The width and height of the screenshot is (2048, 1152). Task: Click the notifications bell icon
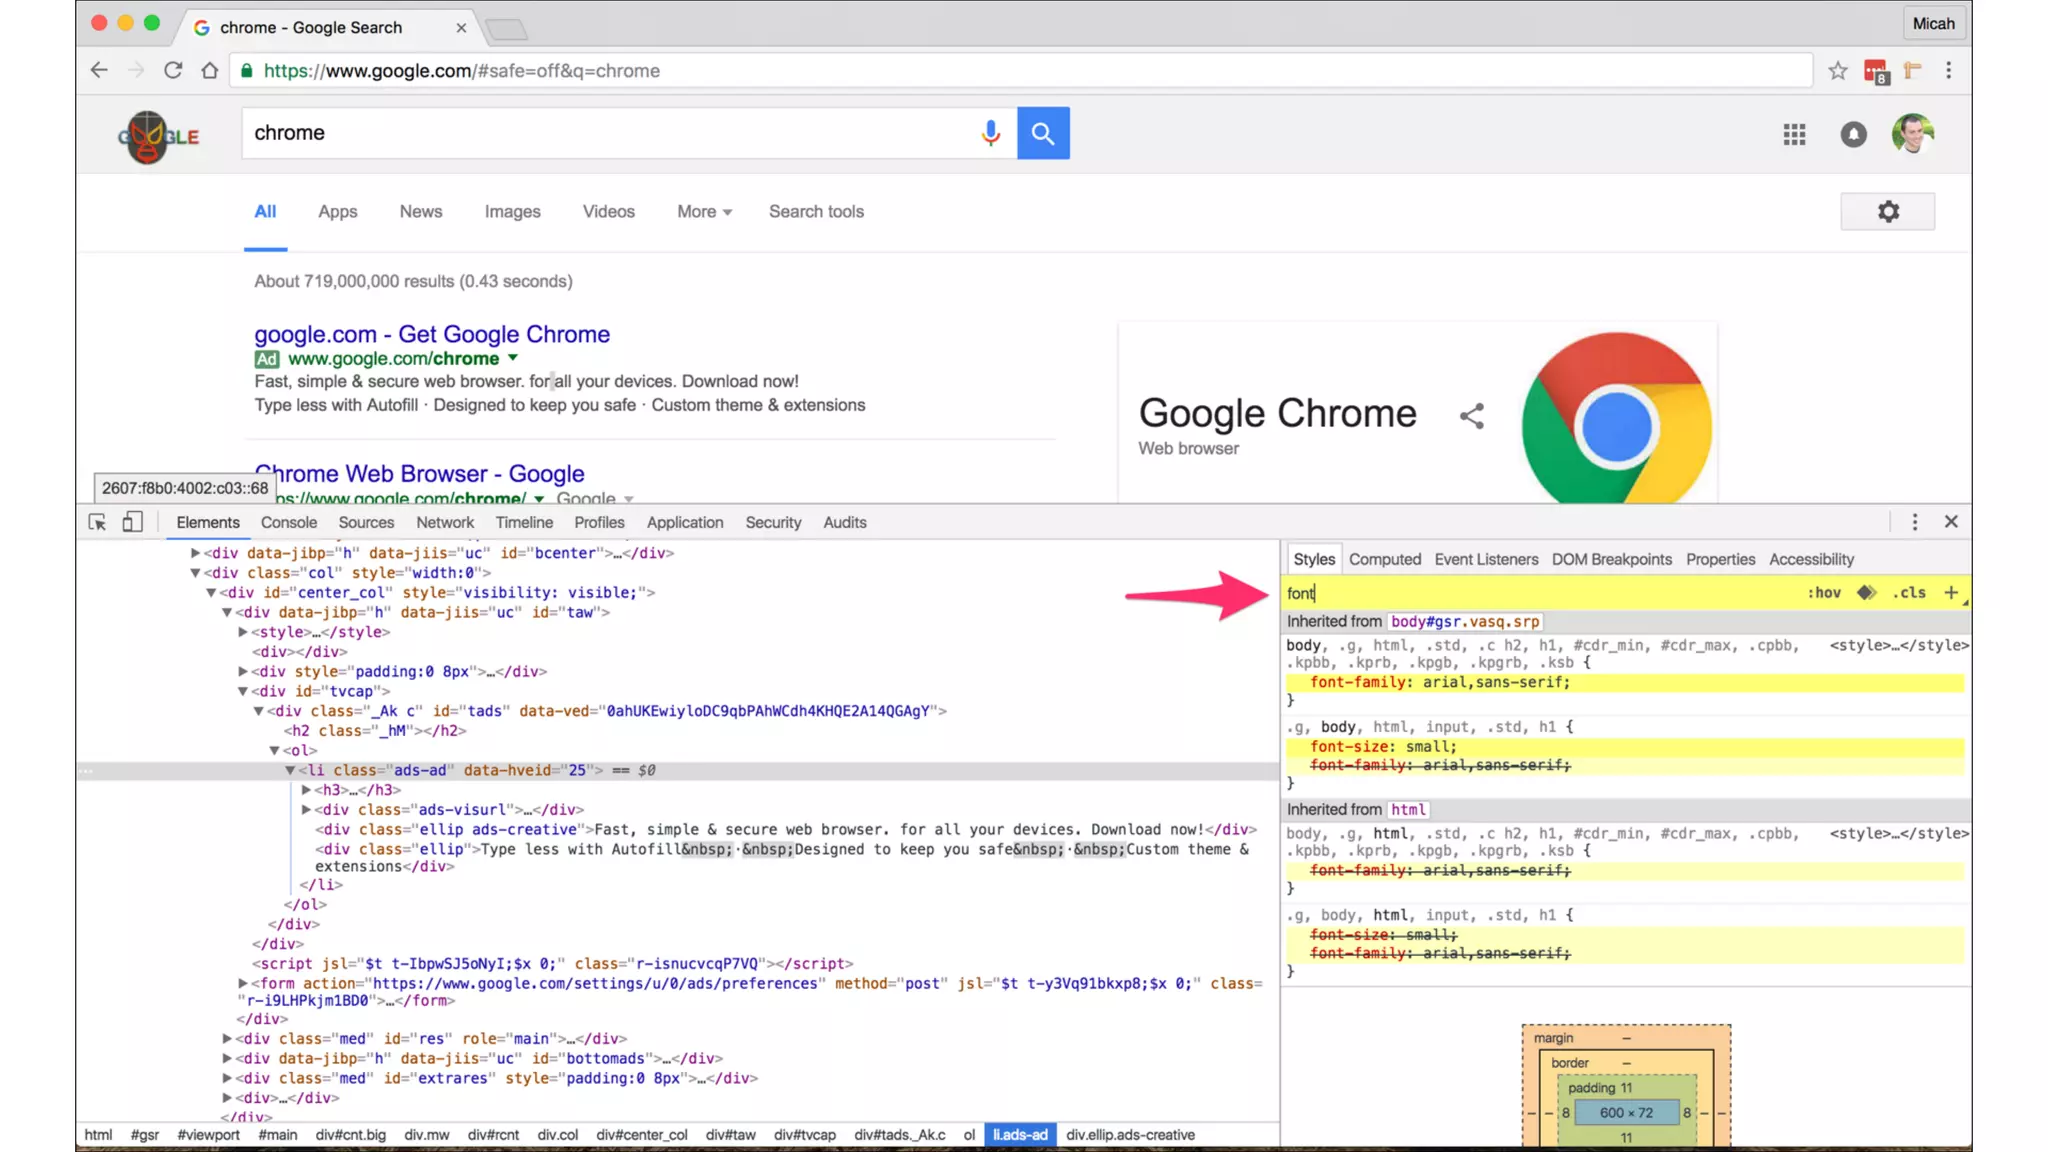[1853, 134]
